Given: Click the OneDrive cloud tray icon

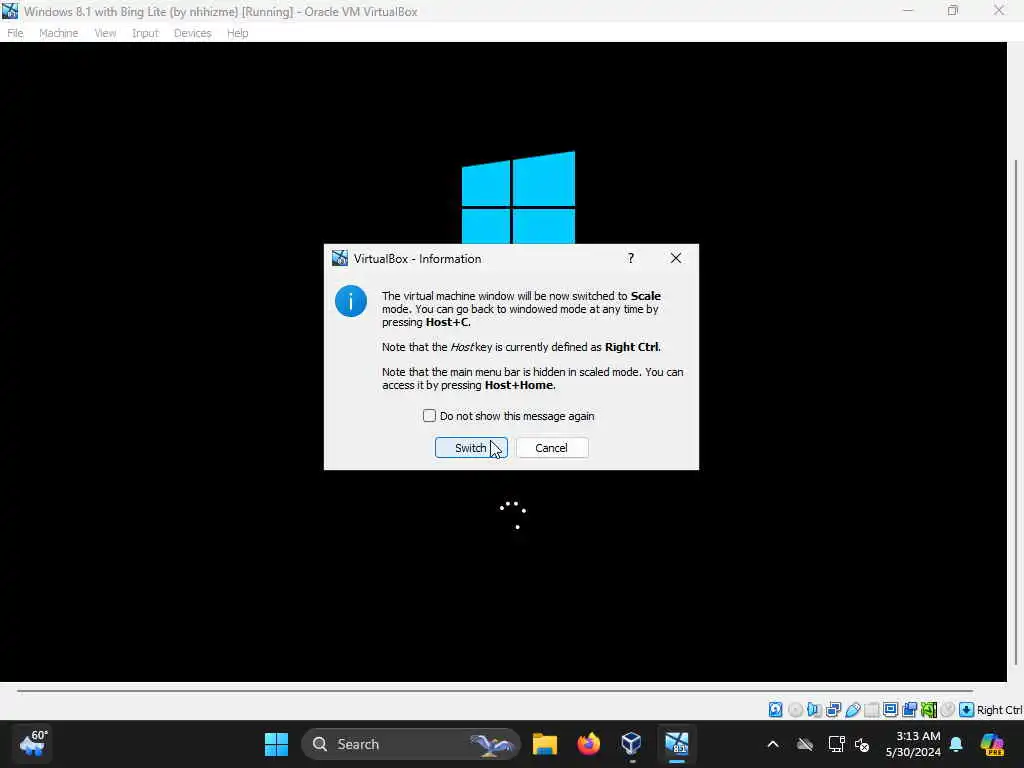Looking at the screenshot, I should 805,744.
